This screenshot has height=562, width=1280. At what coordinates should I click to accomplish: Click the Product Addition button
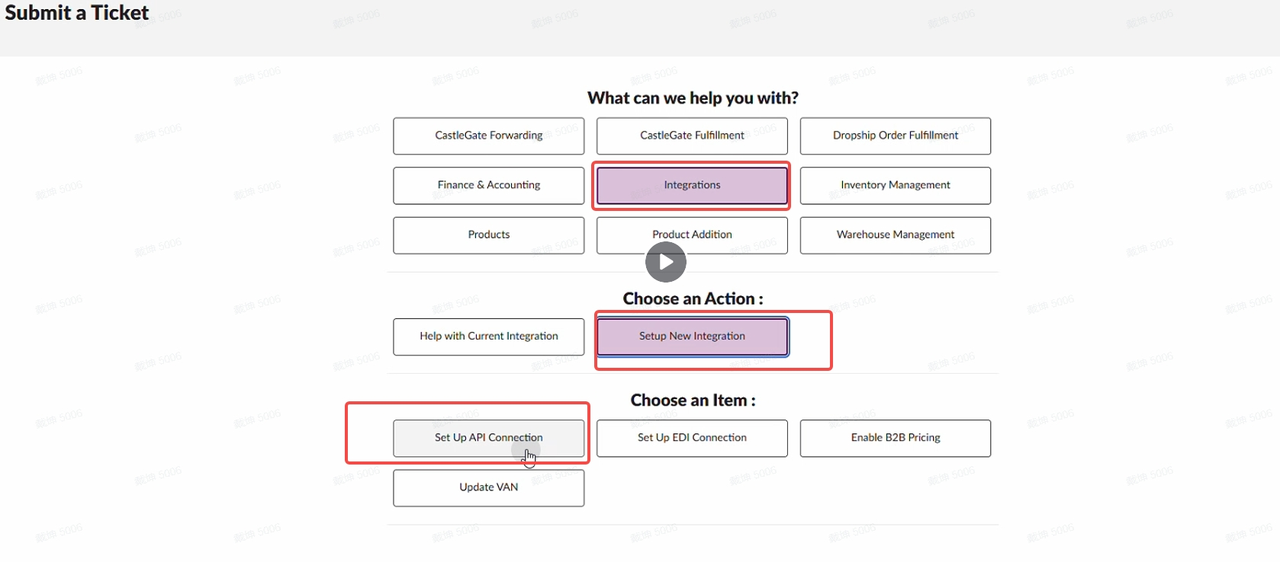pos(692,235)
